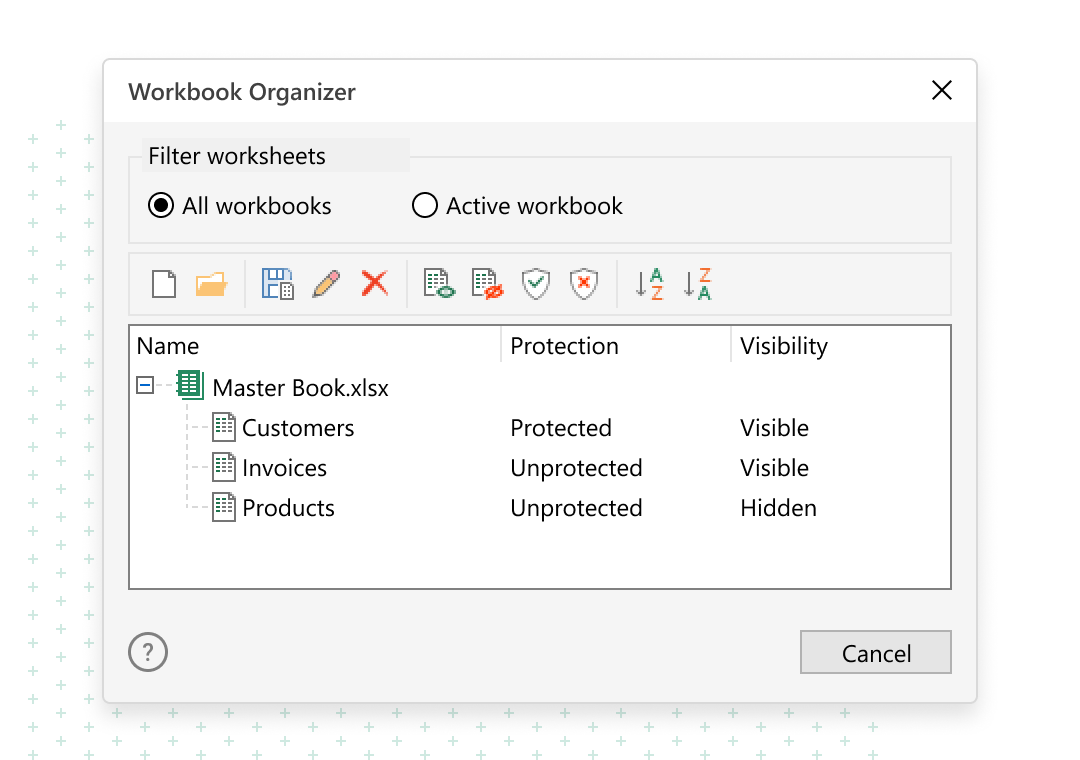Unhide a sheet using the show-sheet icon

click(438, 283)
